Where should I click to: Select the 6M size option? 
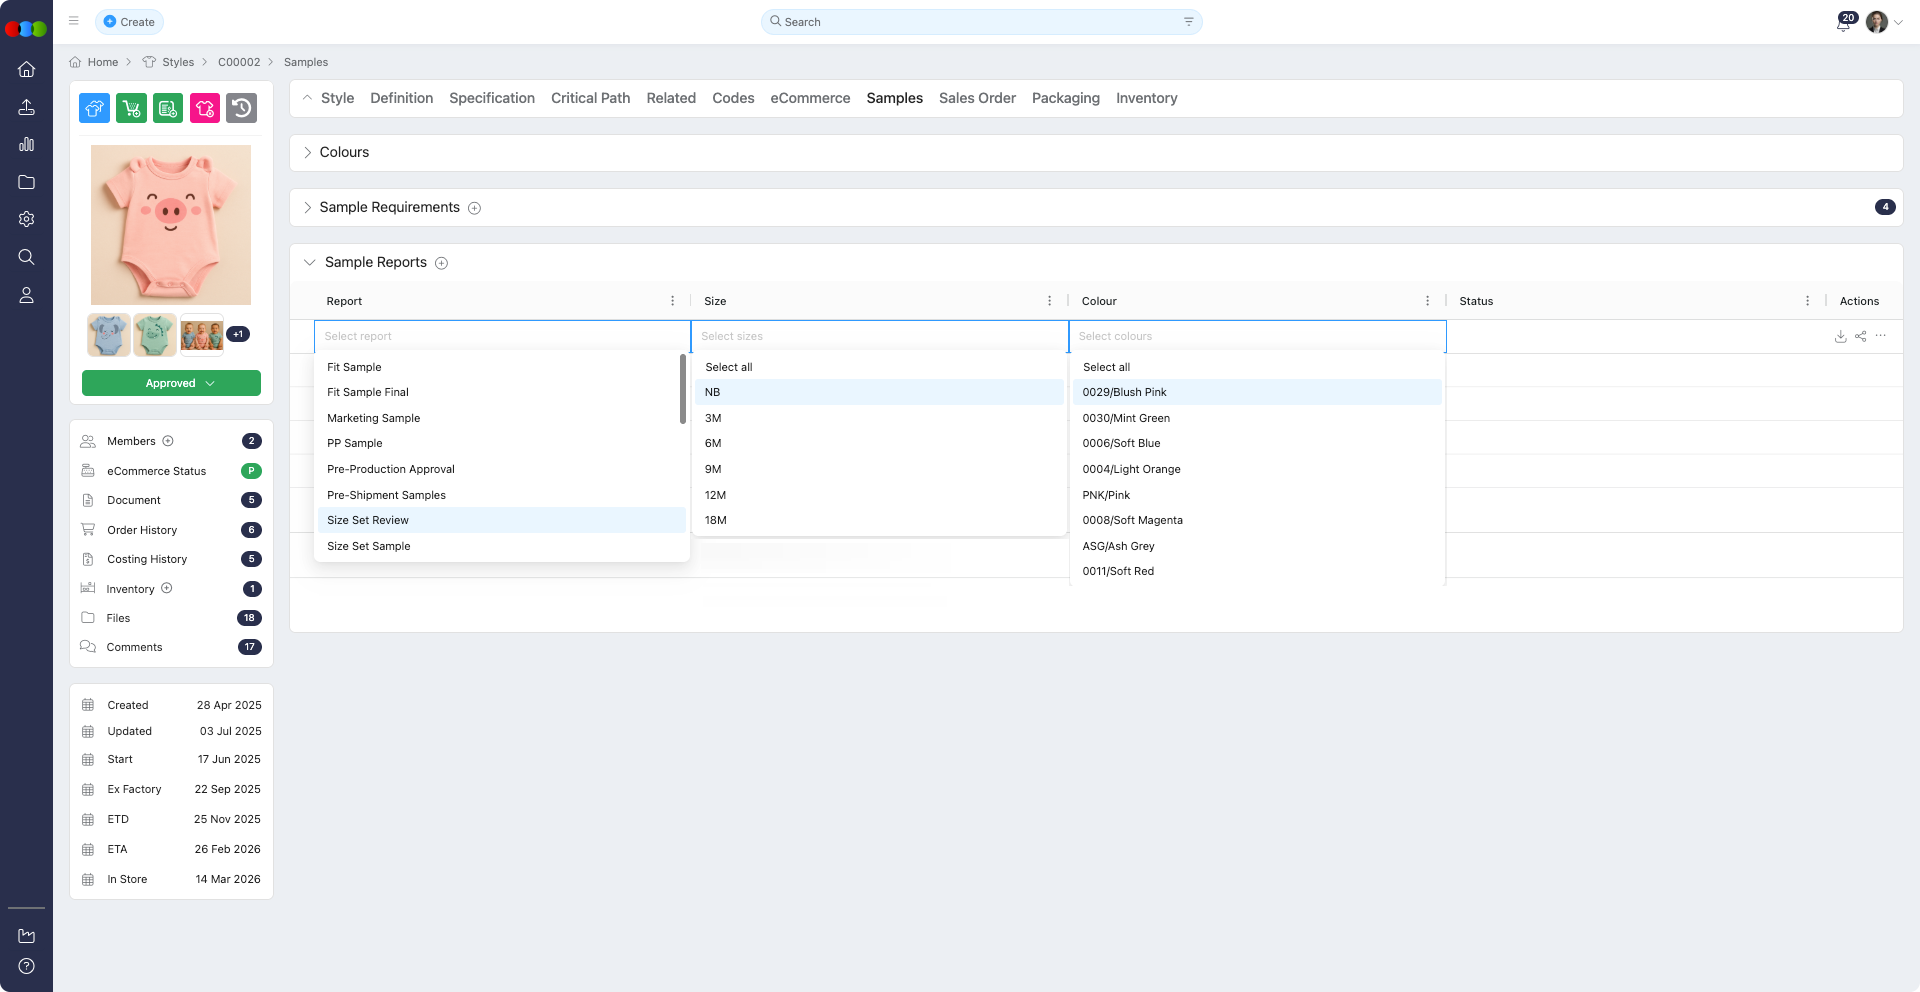coord(713,443)
